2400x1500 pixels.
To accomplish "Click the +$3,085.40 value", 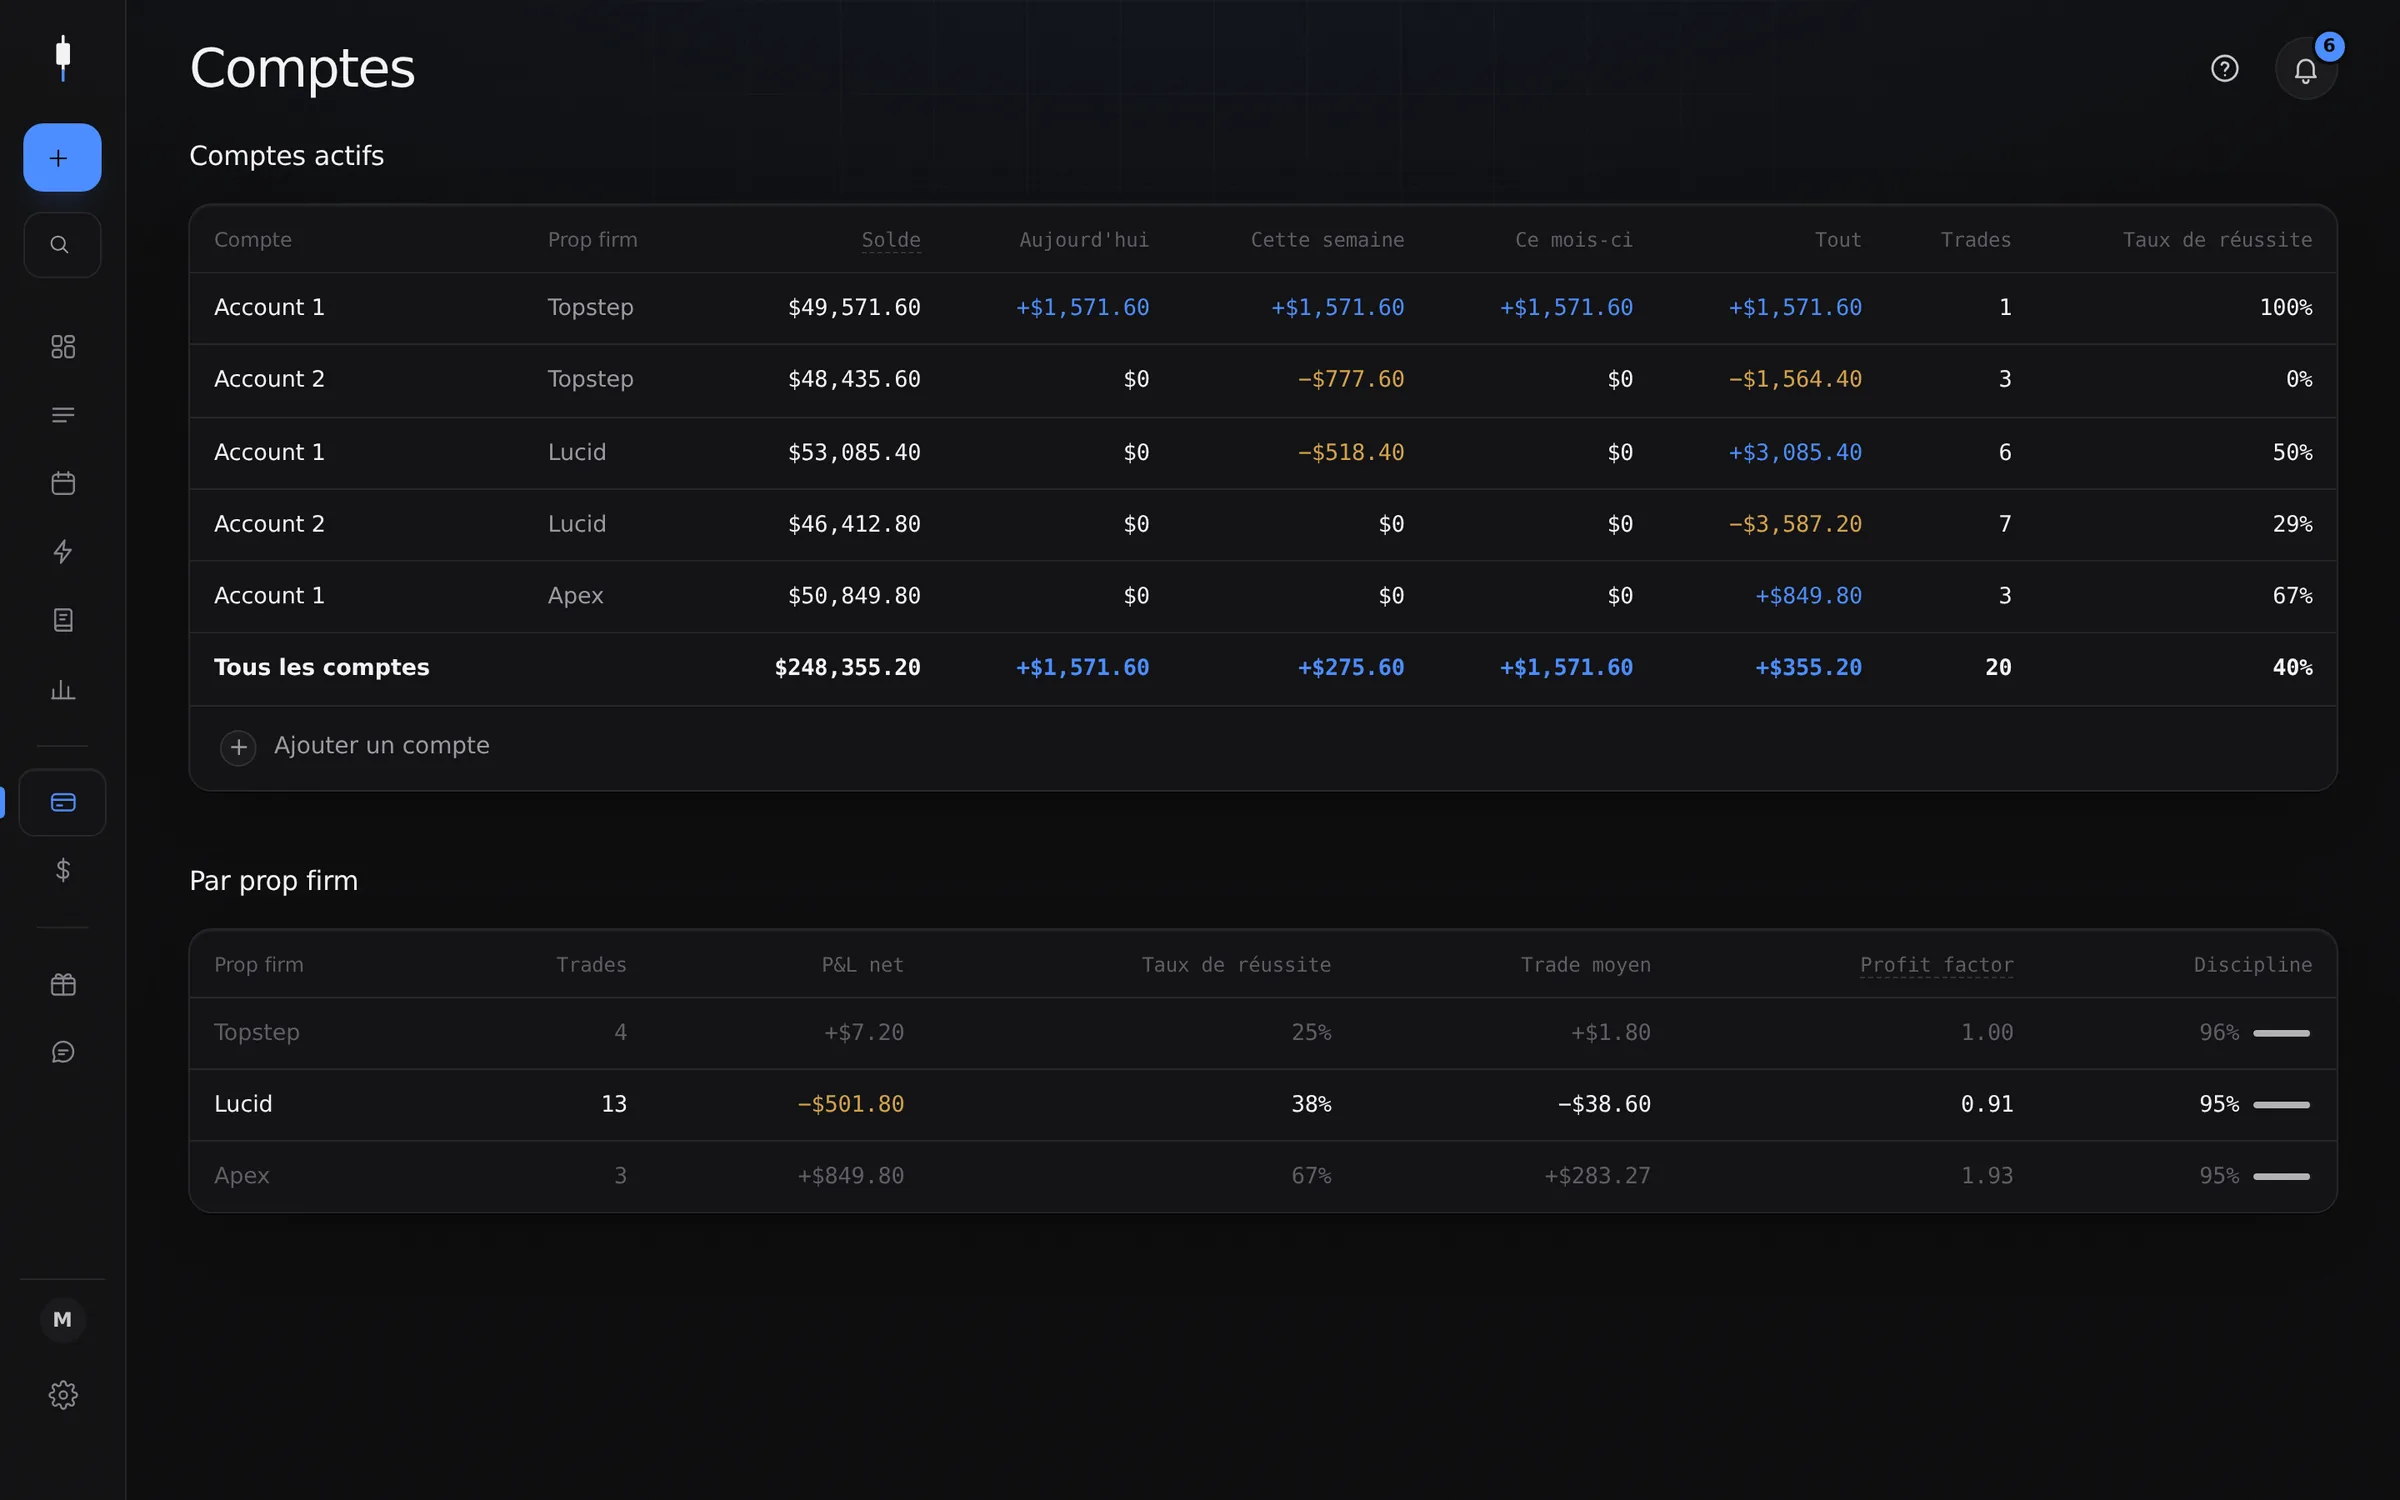I will 1795,453.
